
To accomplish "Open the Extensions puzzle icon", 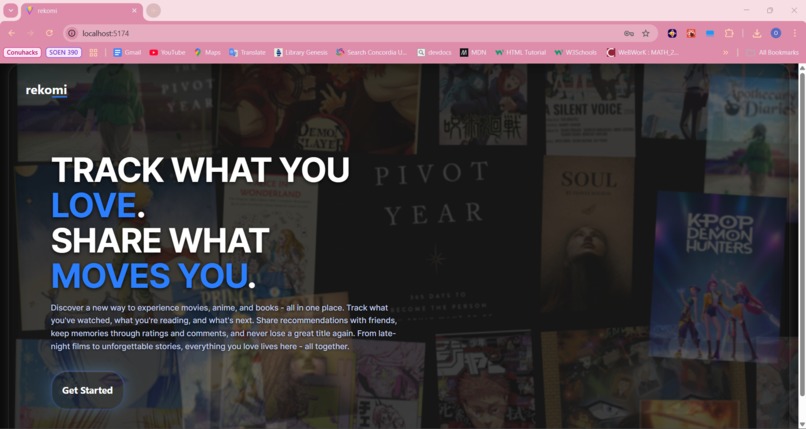I will pos(729,33).
